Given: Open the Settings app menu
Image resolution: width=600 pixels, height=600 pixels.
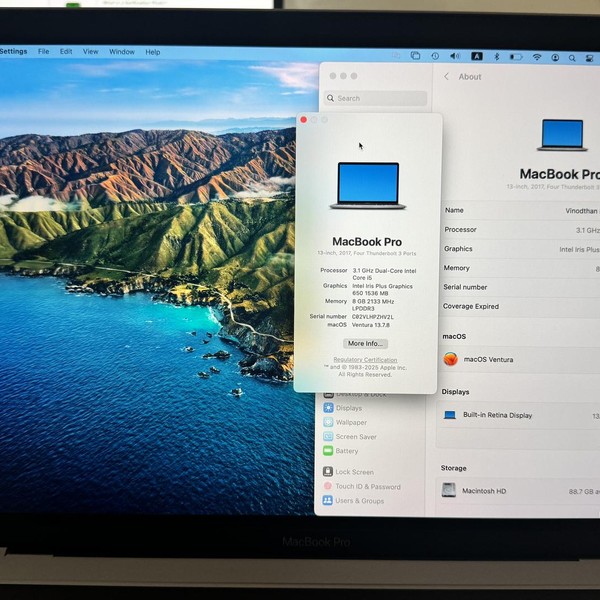Looking at the screenshot, I should pos(13,51).
